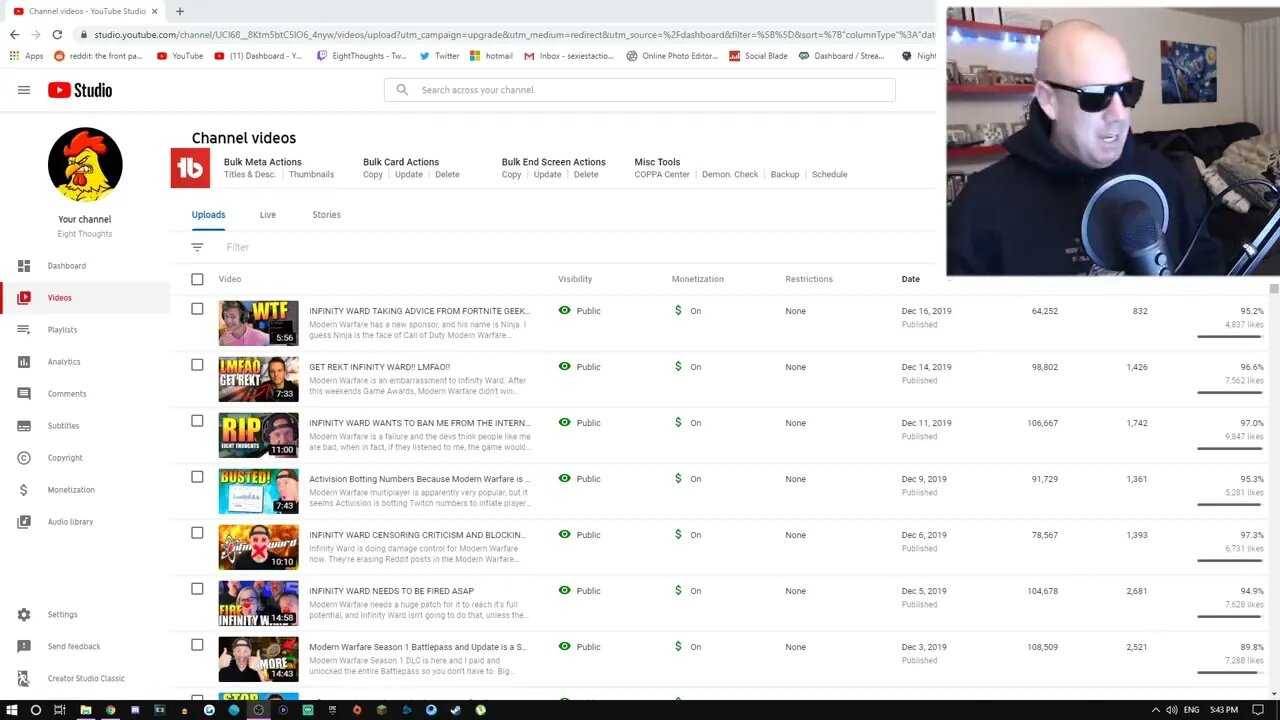Open visibility options for Dec 3 video

click(580, 647)
